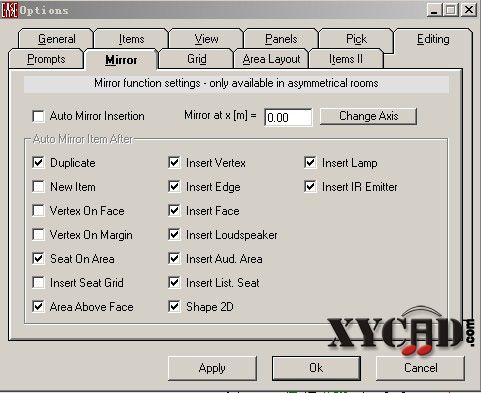
Task: Open the Items tab
Action: pos(131,39)
